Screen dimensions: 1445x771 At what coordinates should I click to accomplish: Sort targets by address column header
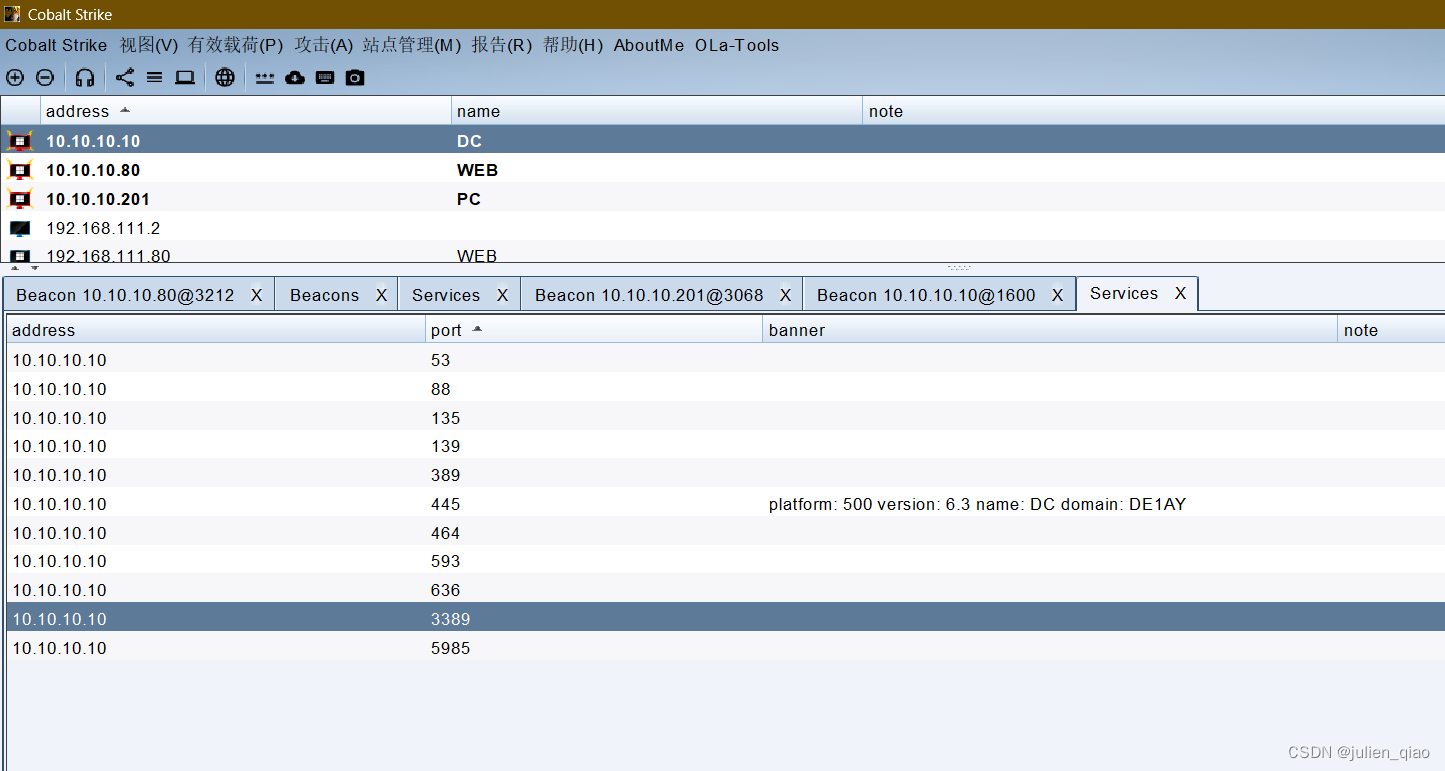pyautogui.click(x=246, y=111)
